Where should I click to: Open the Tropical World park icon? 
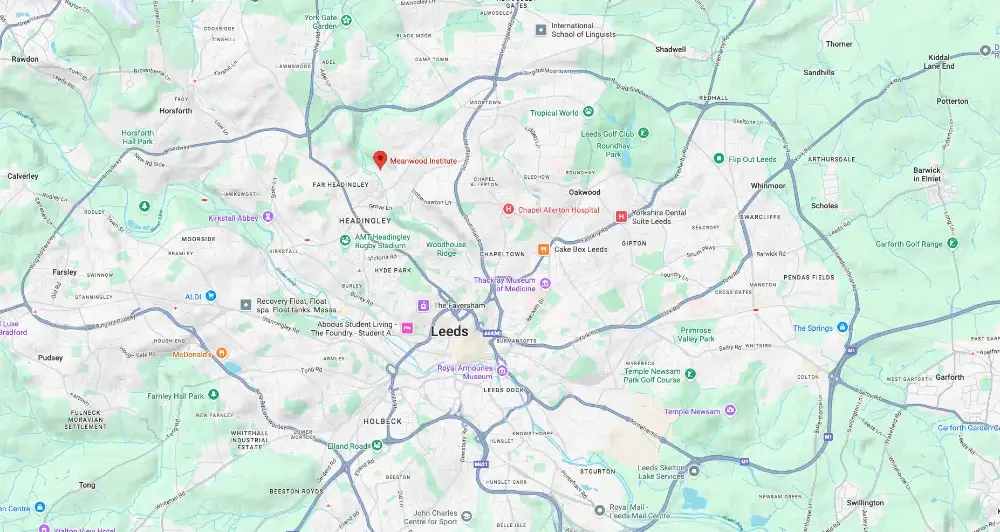coord(588,112)
